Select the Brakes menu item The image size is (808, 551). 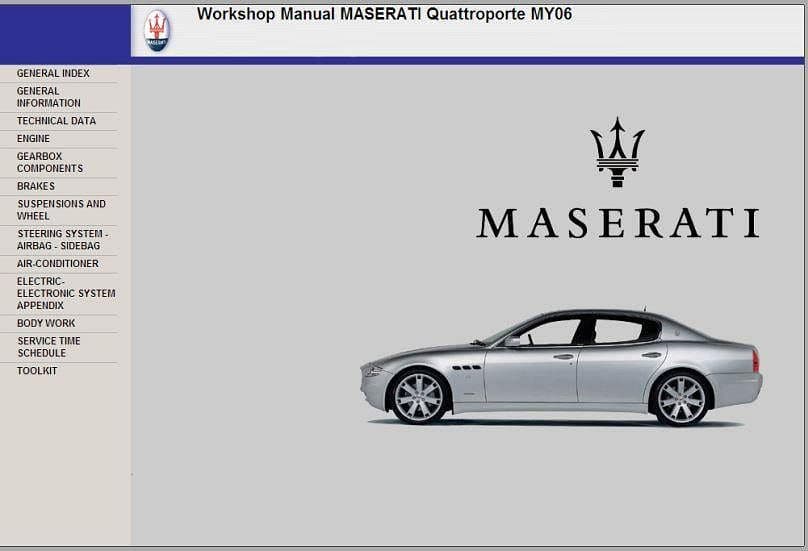(x=36, y=186)
